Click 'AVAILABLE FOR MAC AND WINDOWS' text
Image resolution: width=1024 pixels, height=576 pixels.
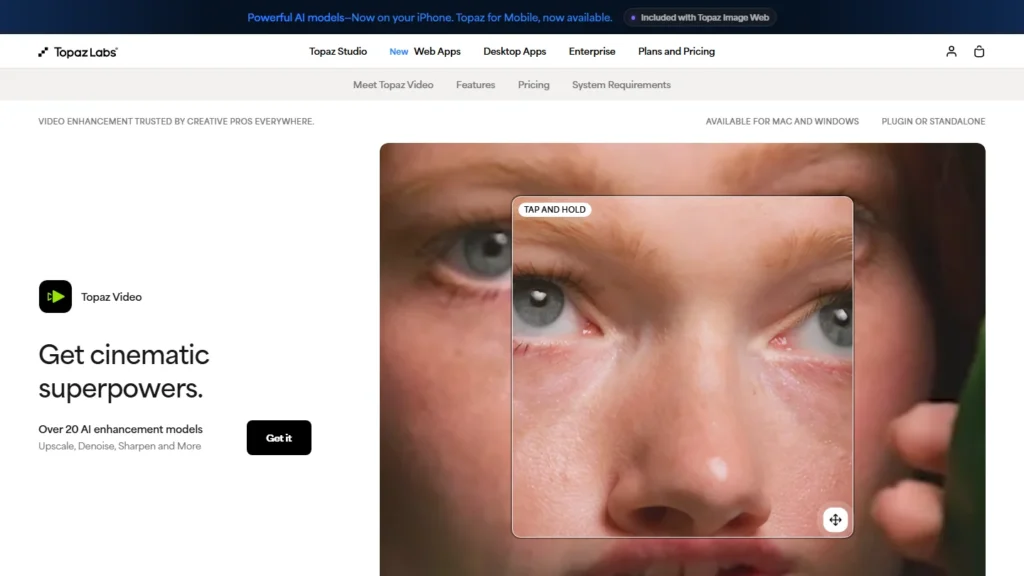point(782,121)
